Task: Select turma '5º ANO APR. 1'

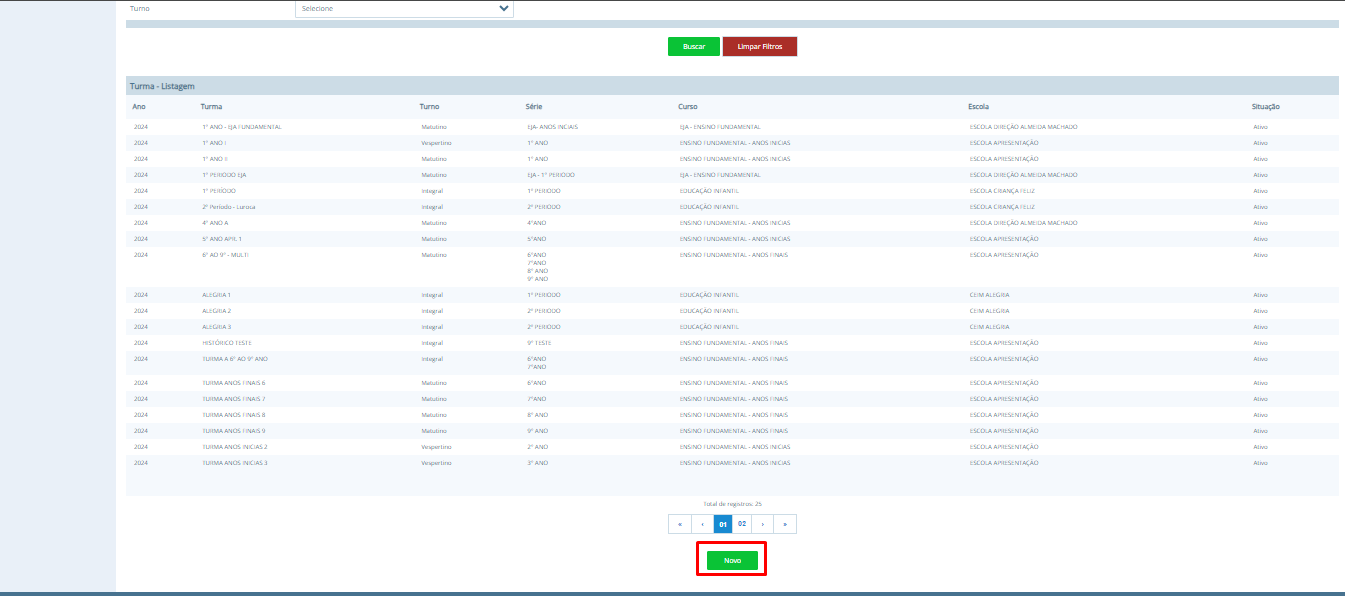Action: 222,239
